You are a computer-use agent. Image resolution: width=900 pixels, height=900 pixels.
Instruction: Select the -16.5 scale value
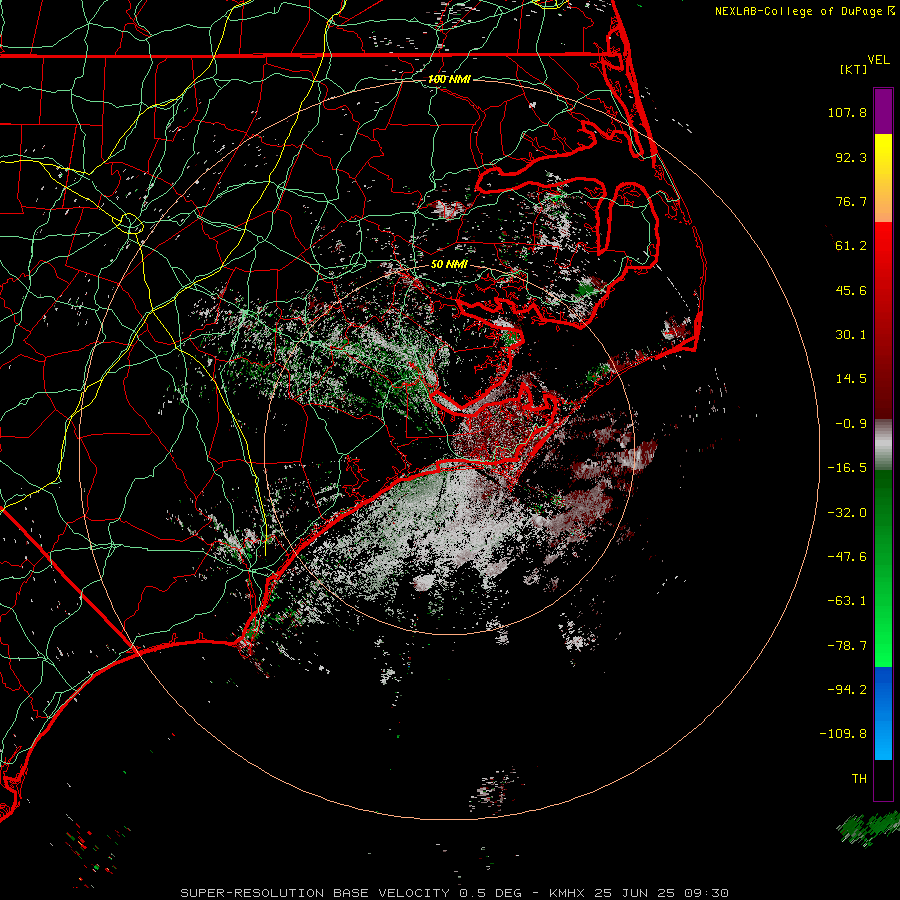pyautogui.click(x=847, y=468)
